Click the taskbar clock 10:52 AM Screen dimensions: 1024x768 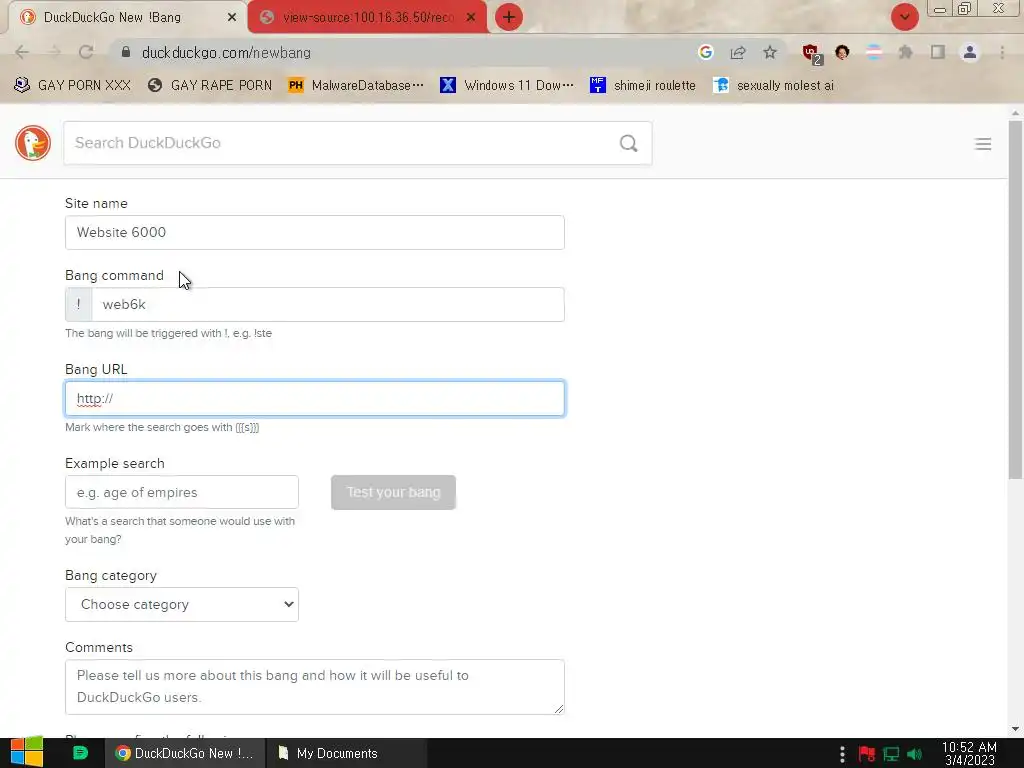pyautogui.click(x=970, y=753)
